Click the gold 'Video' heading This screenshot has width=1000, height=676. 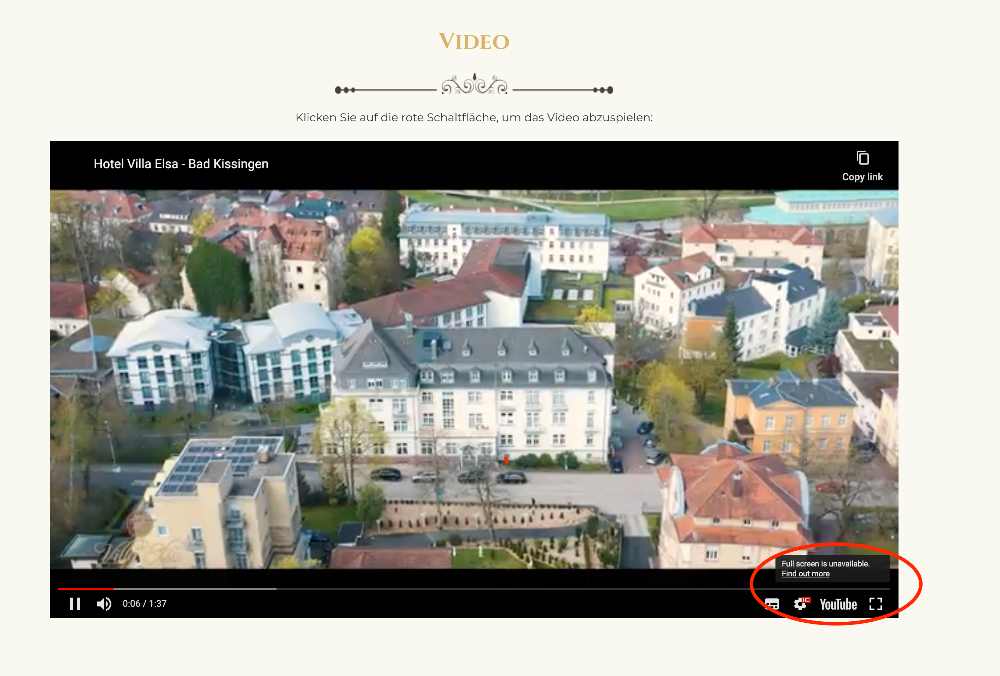tap(474, 42)
